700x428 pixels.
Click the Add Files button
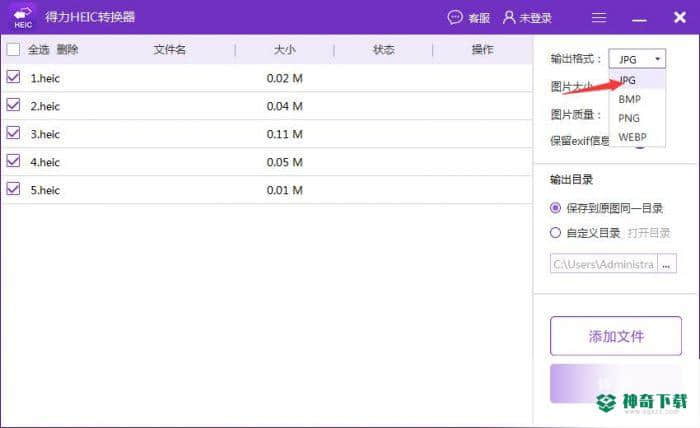(616, 336)
